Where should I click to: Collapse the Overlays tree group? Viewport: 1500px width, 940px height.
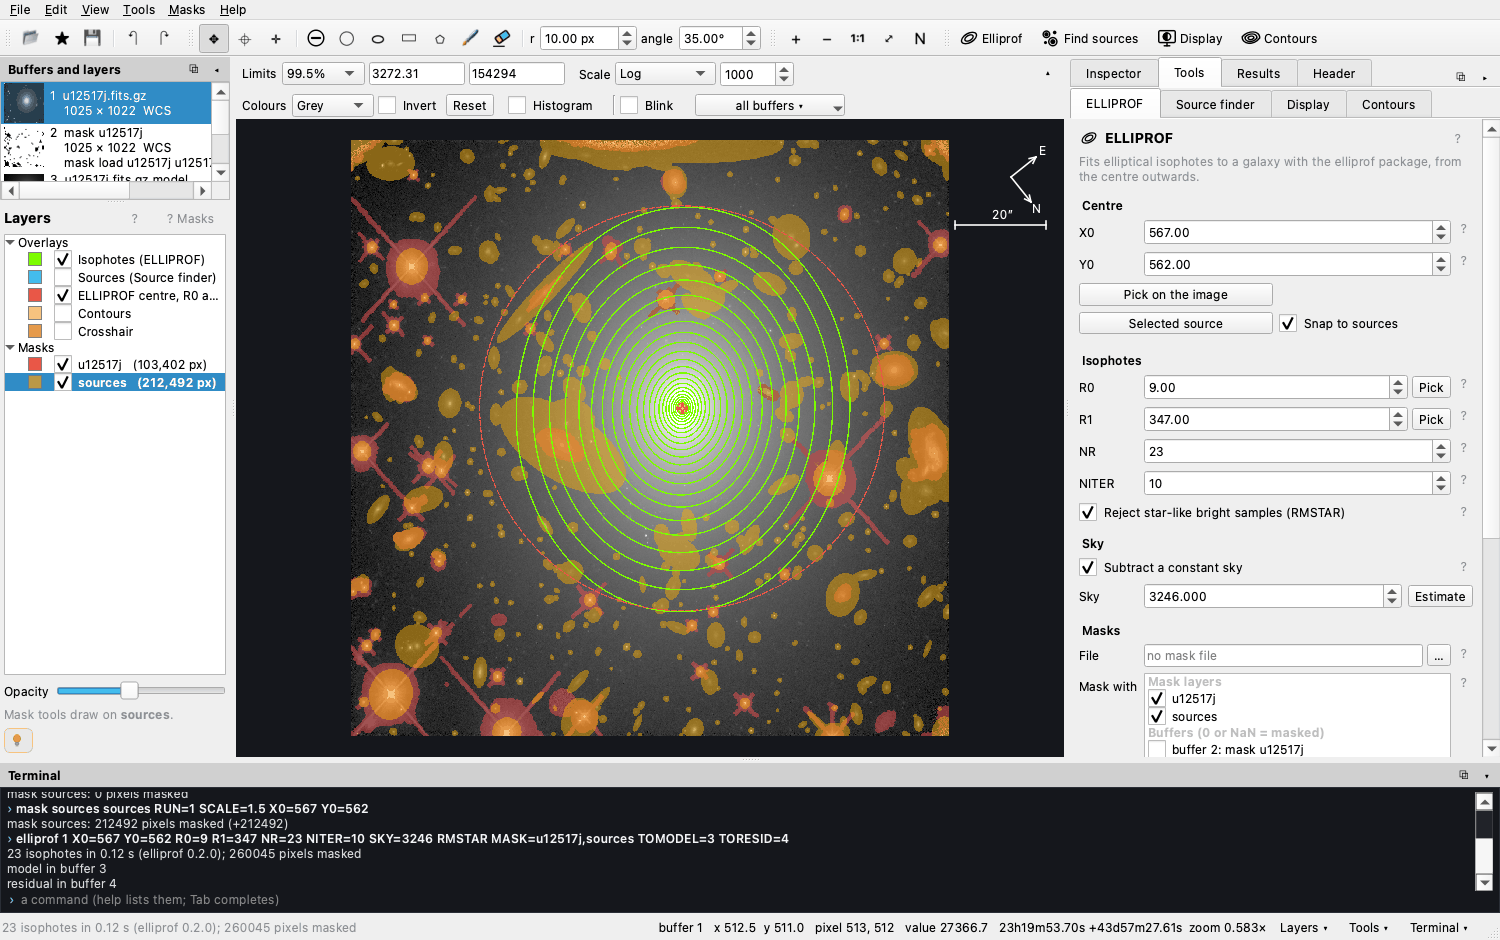(10, 242)
